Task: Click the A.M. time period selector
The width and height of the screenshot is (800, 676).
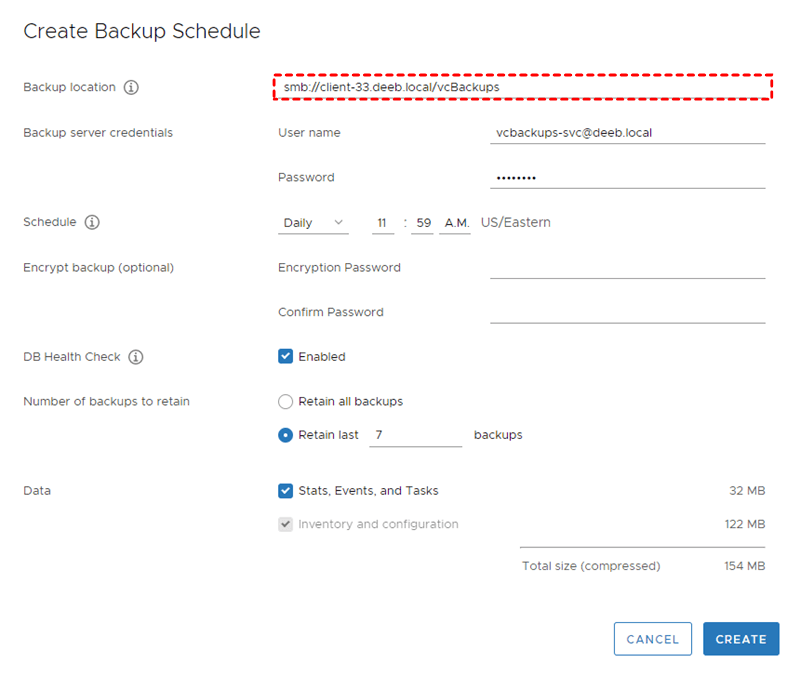Action: [455, 223]
